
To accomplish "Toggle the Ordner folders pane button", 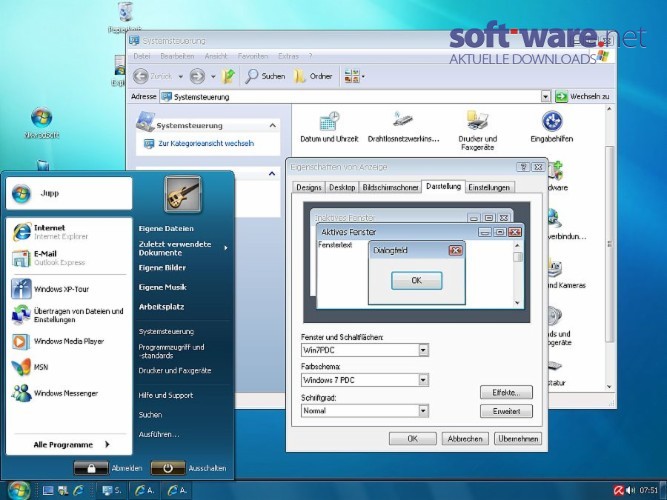I will [314, 76].
